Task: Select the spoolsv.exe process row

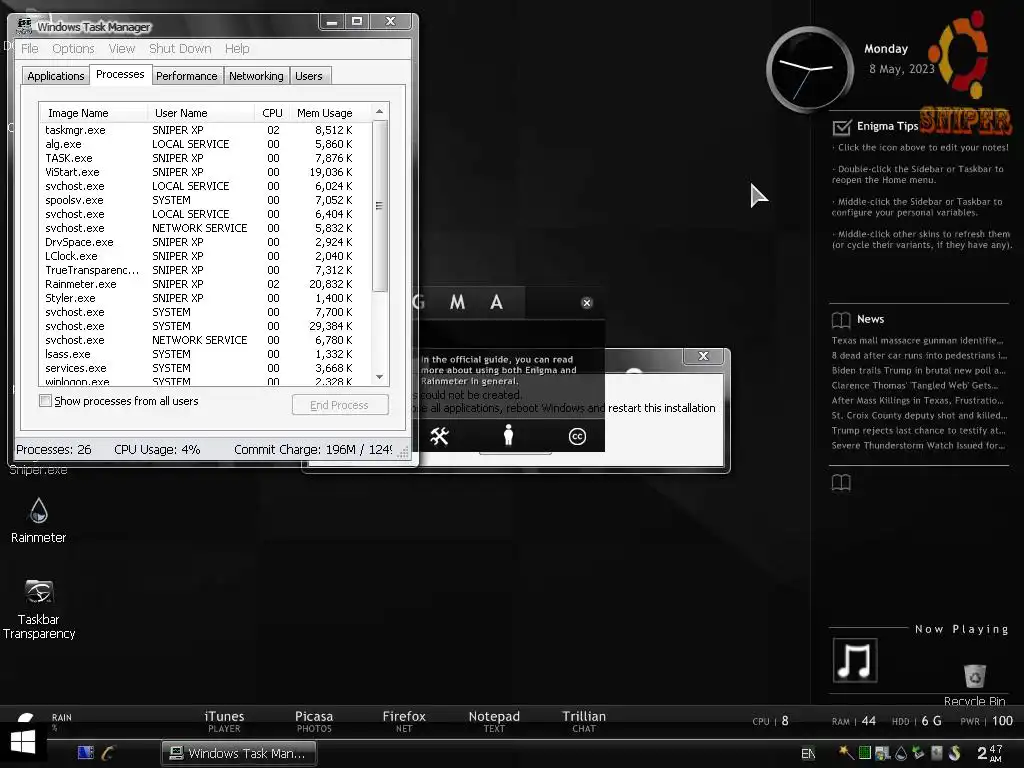Action: [205, 200]
